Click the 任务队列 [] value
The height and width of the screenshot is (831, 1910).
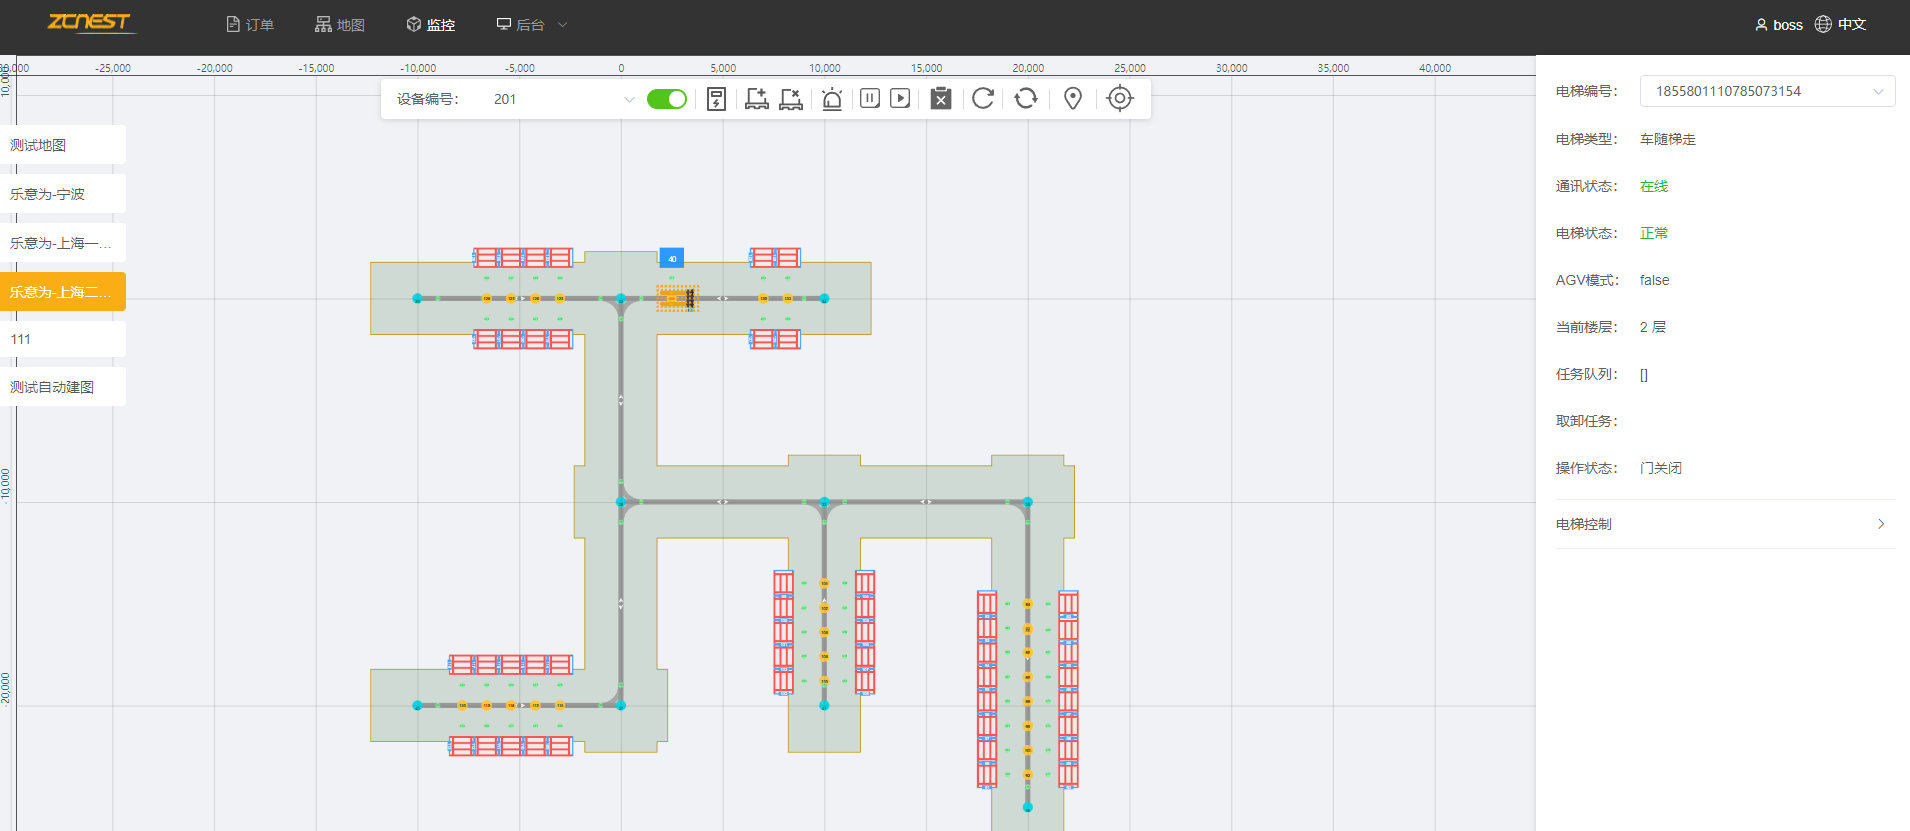[1644, 374]
